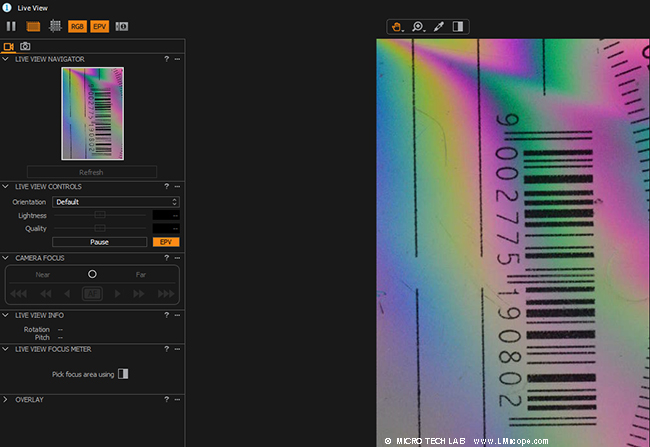Click the Pick focus area tool icon

pos(123,374)
